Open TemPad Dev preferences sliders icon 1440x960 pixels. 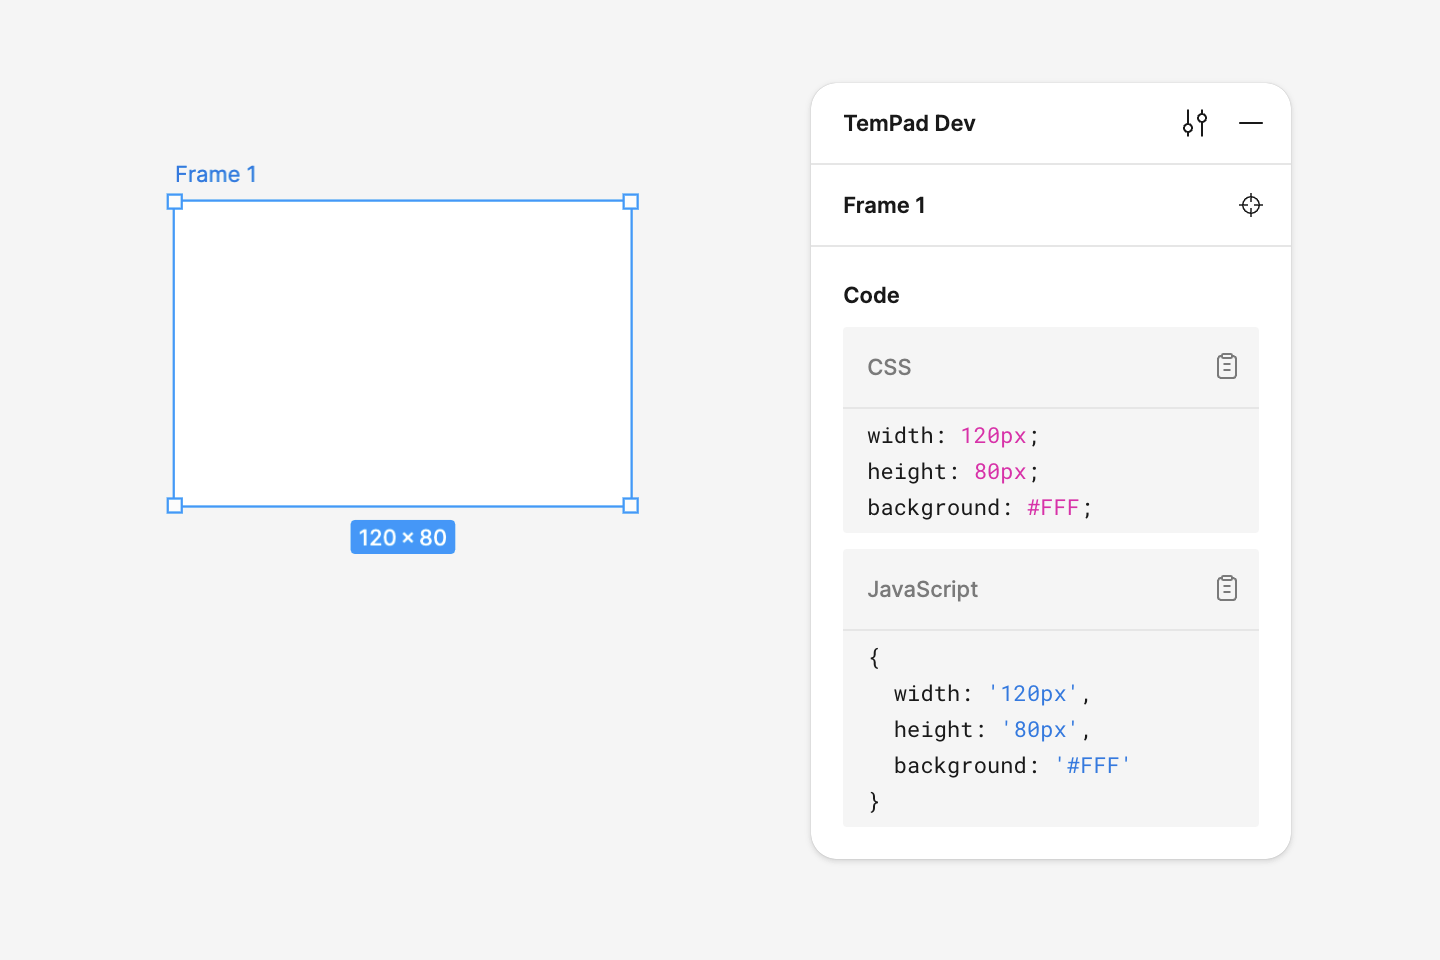coord(1195,123)
